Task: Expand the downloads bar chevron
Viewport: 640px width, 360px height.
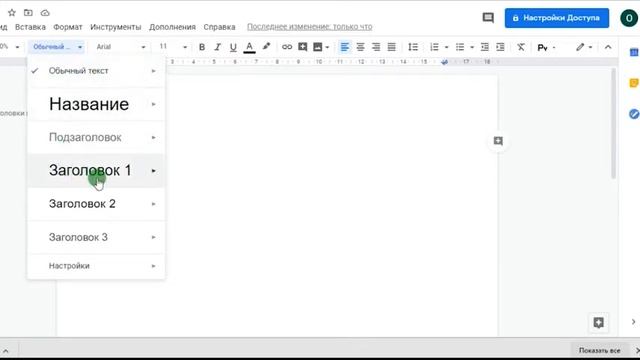Action: (x=6, y=351)
